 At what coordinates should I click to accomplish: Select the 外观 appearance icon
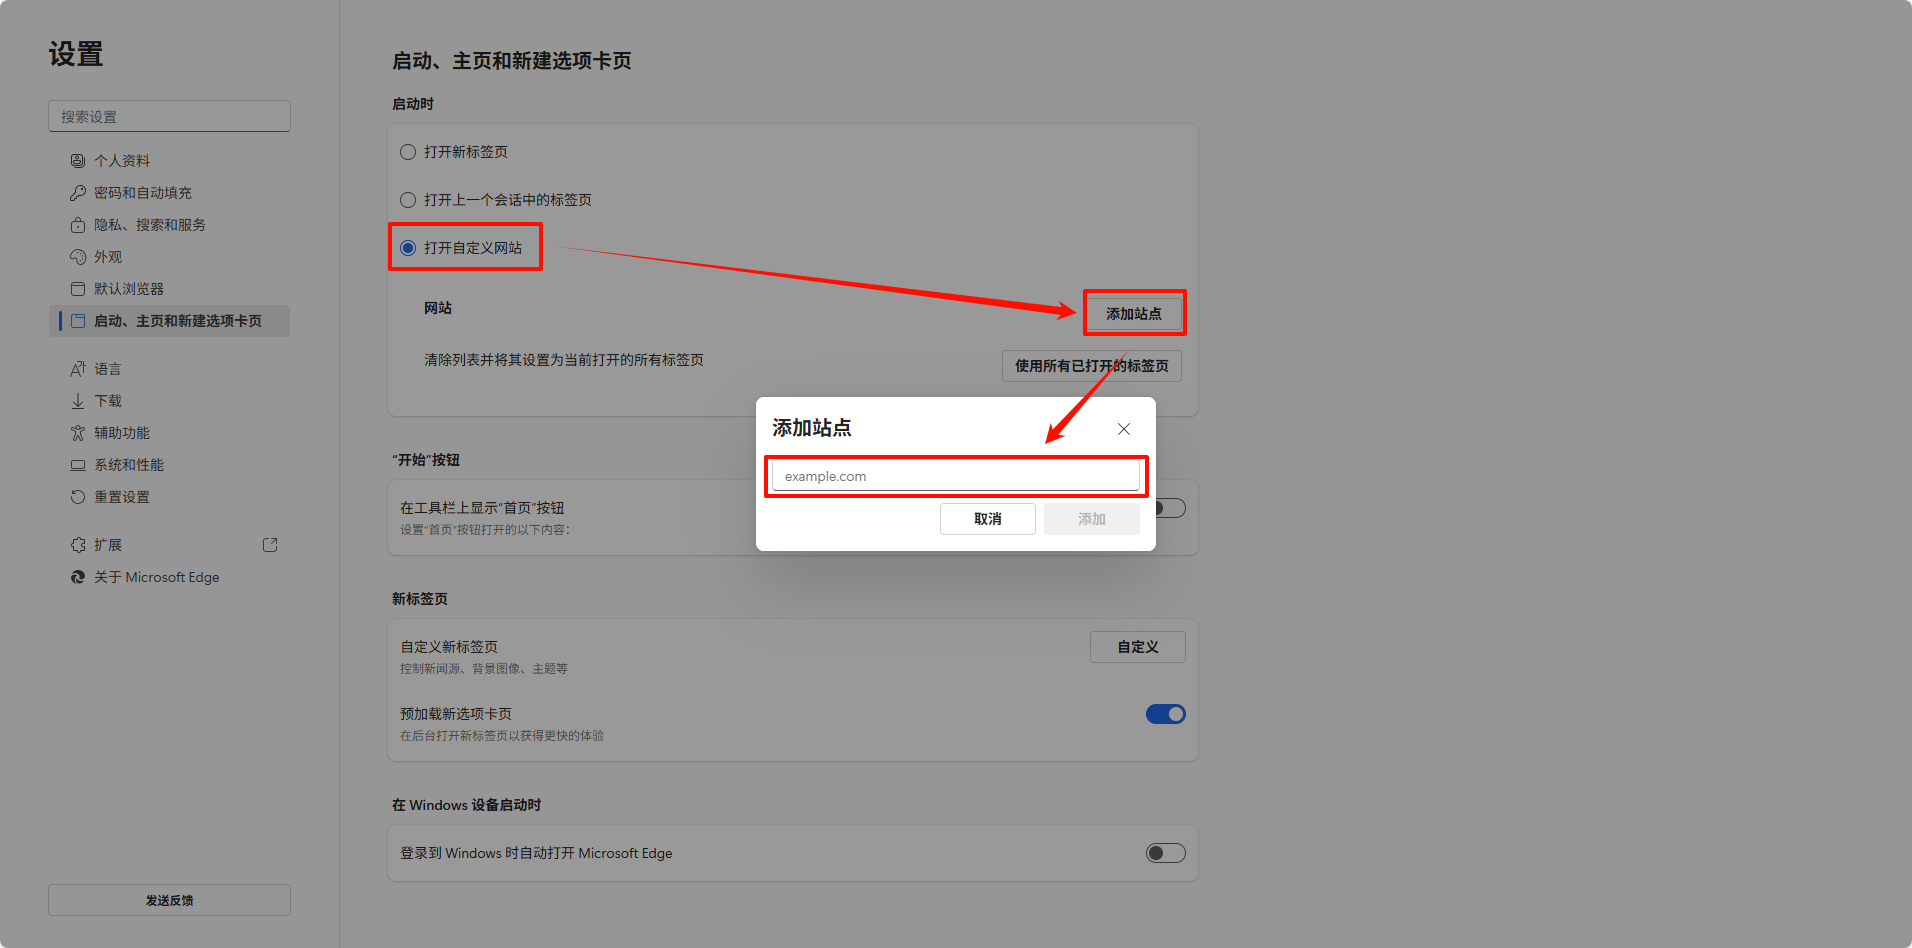(78, 256)
